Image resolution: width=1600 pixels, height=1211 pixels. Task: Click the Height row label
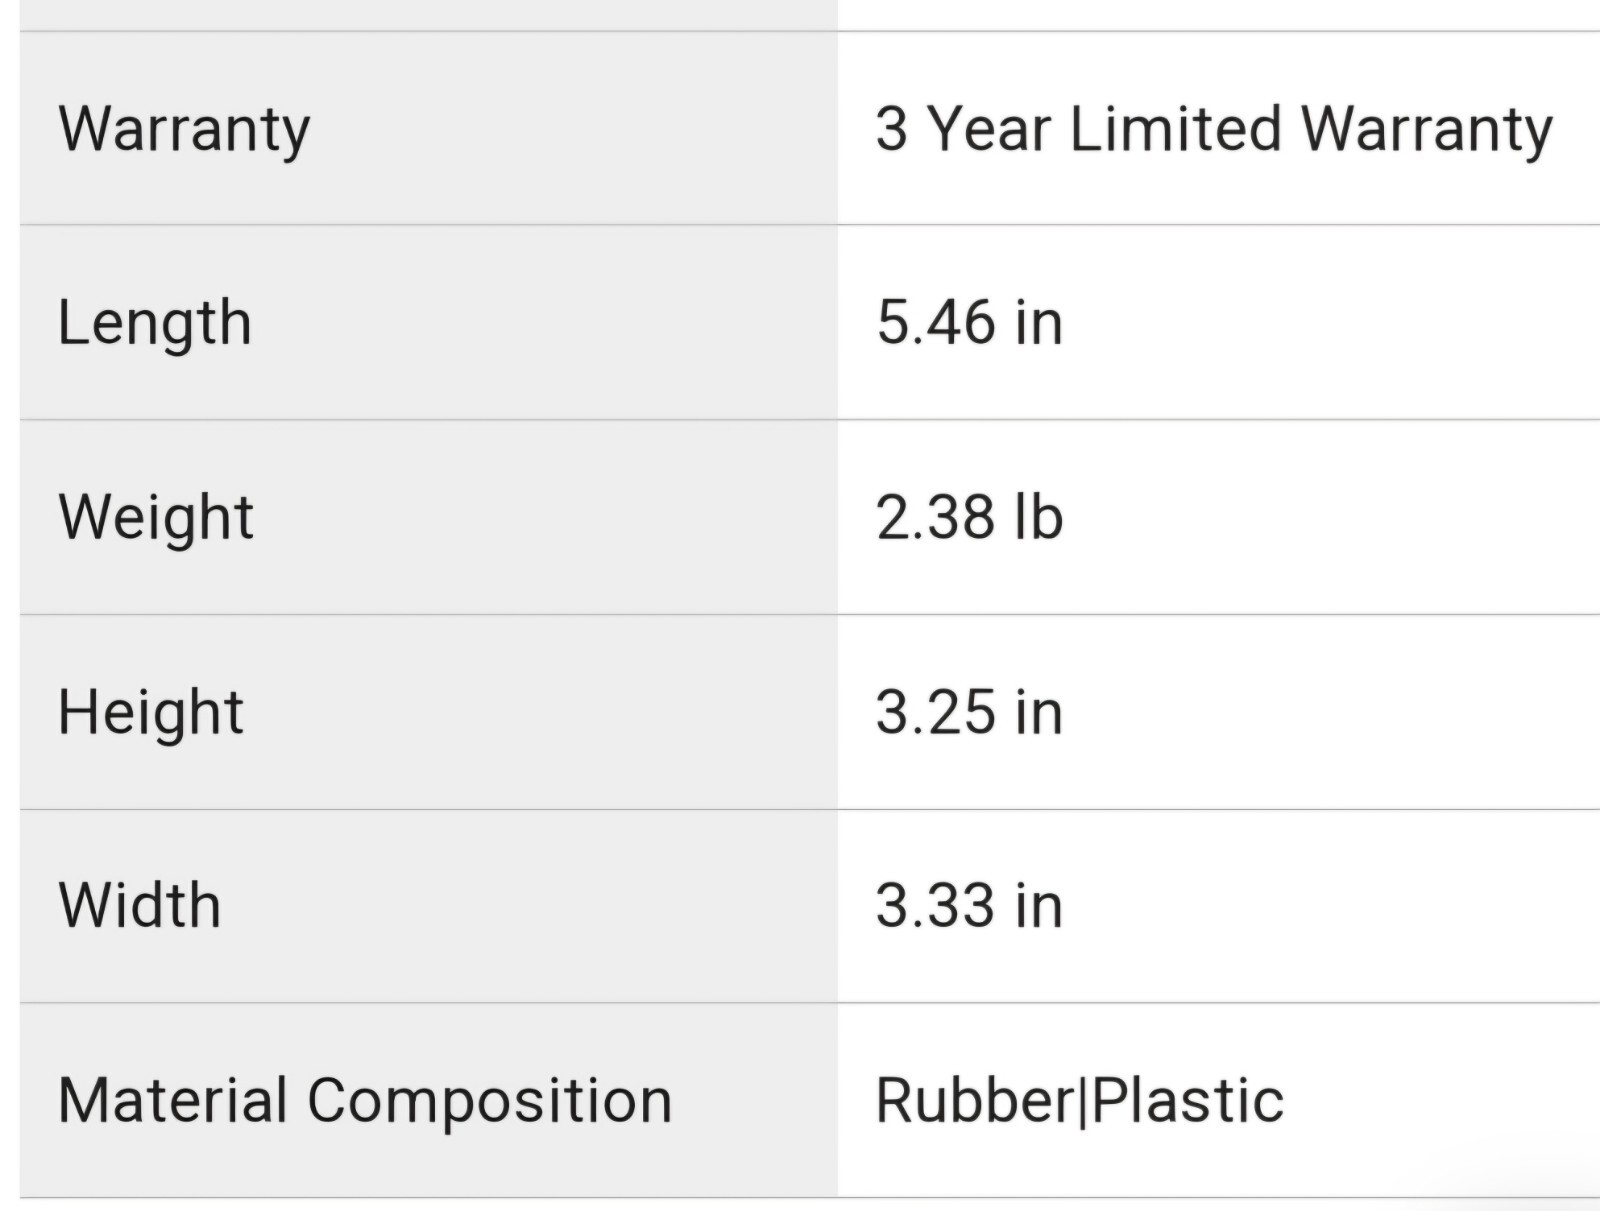pos(150,712)
